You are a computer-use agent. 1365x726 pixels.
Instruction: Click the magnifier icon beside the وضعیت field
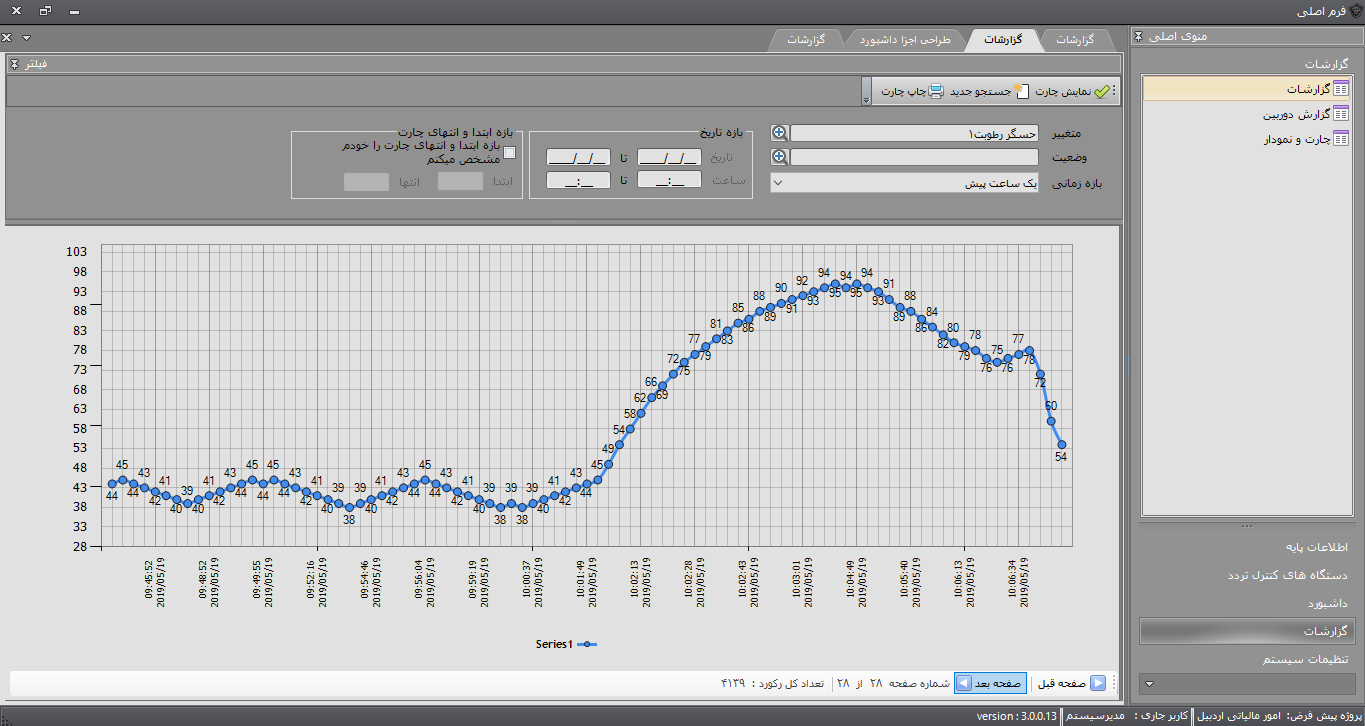coord(780,157)
